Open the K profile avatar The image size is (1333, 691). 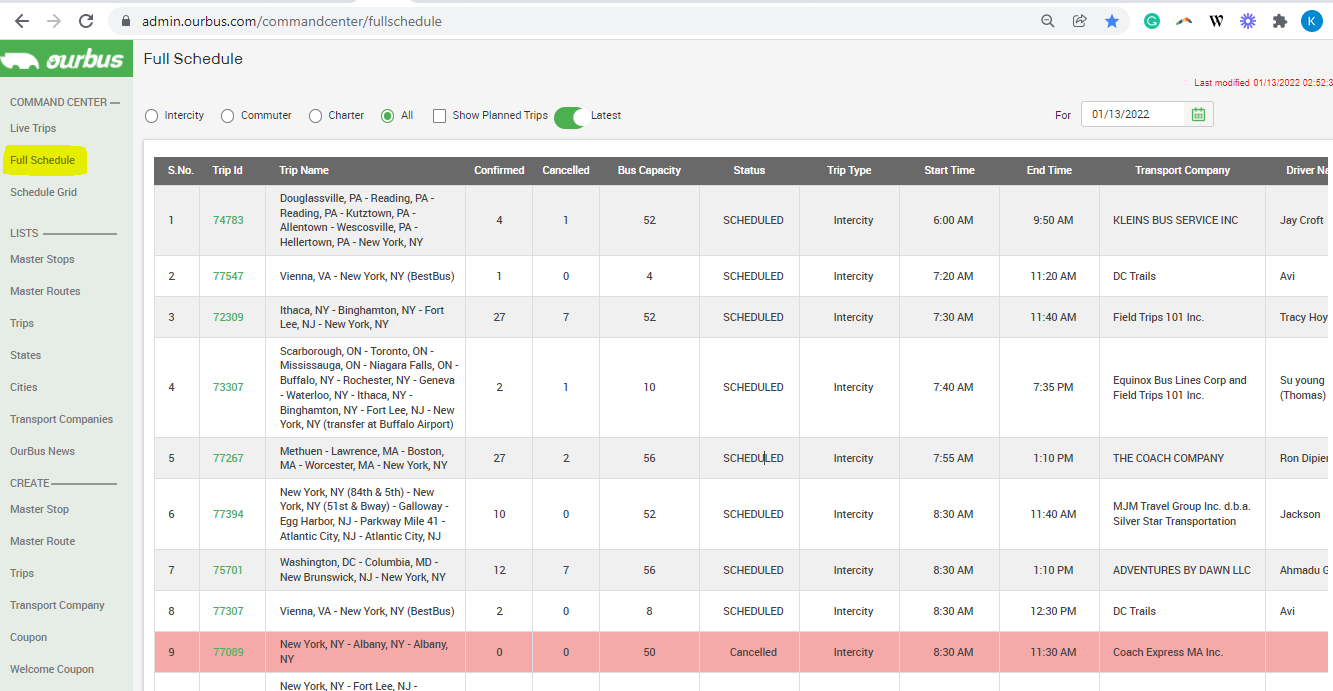[x=1311, y=21]
